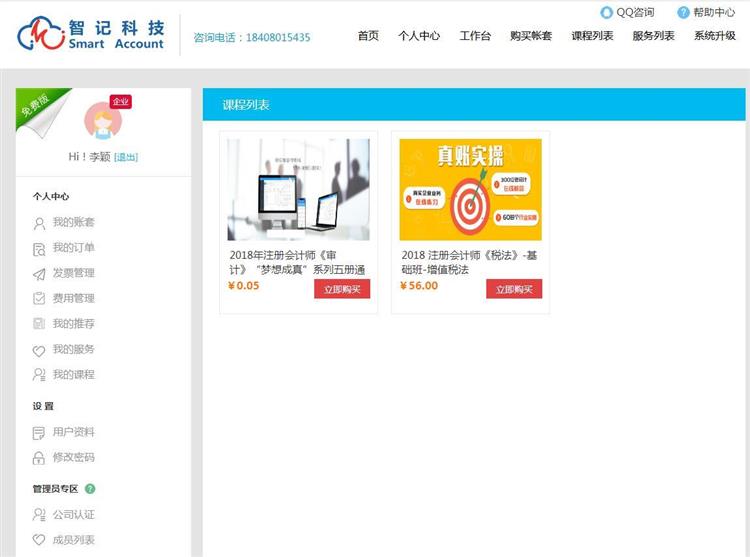750x557 pixels.
Task: Click the 我的服务 heart icon
Action: [39, 350]
